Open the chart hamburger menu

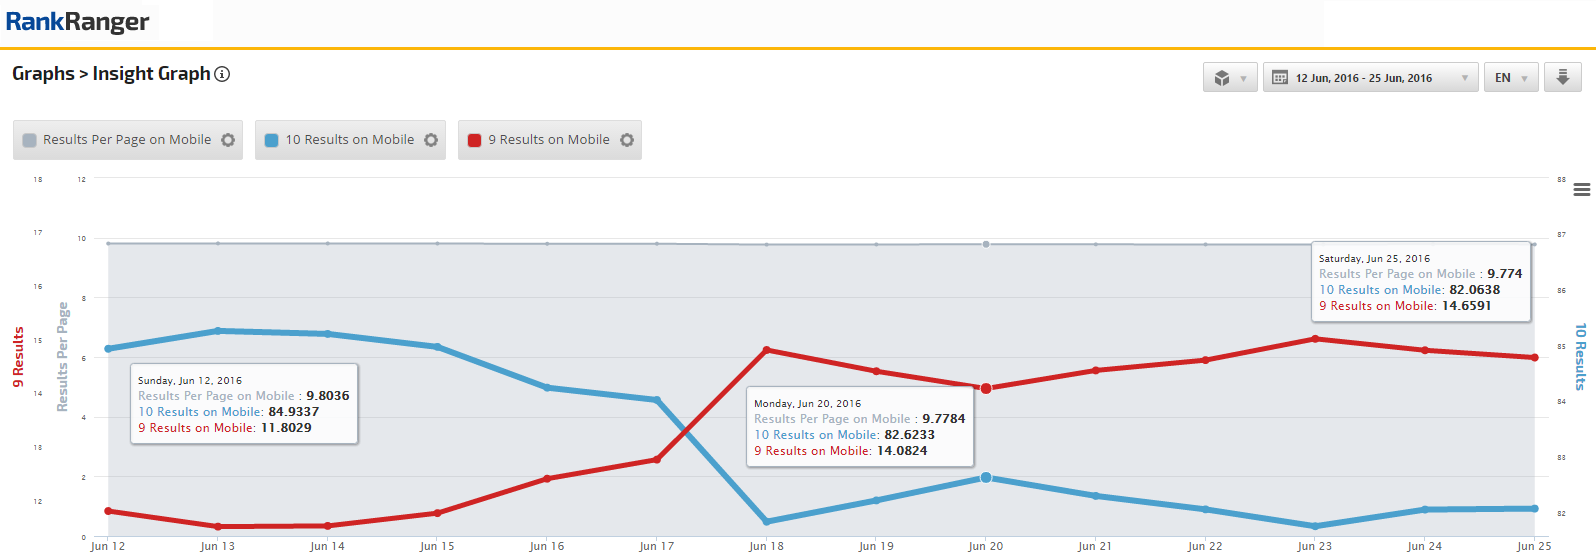coord(1581,189)
